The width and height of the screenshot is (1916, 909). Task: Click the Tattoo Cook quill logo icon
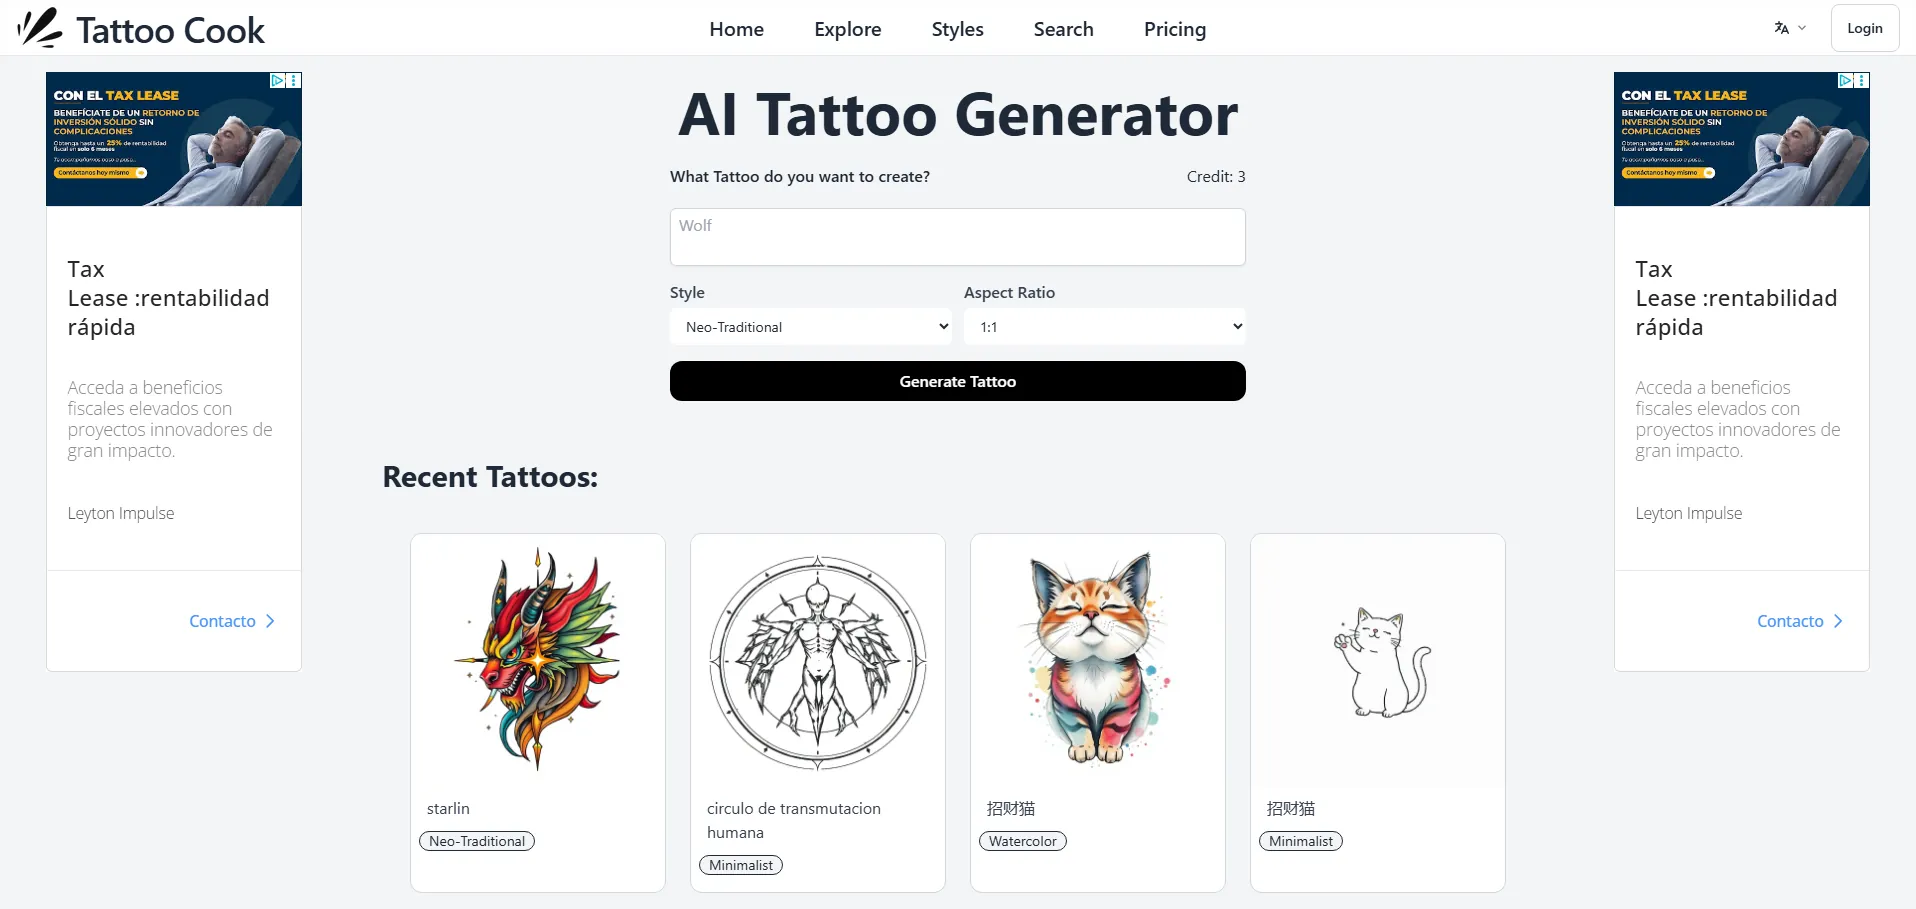(40, 28)
